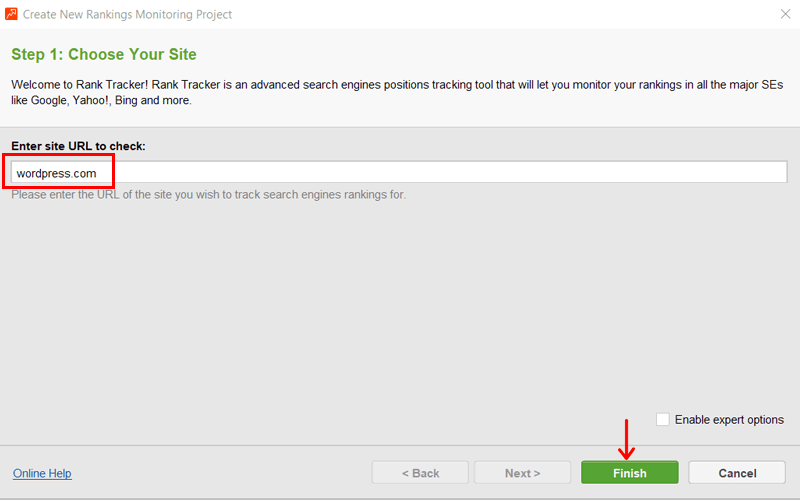
Task: Click the 'Step 1: Choose Your Site' heading
Action: point(104,54)
